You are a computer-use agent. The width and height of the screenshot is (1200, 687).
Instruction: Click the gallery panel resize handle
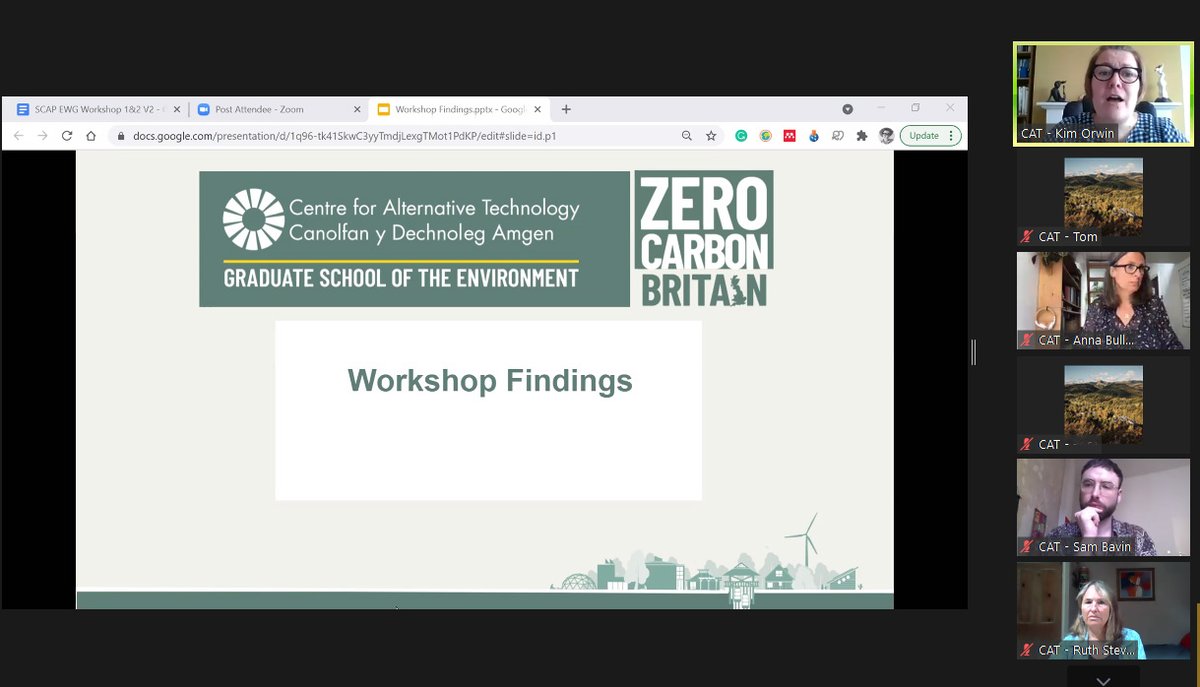(x=973, y=352)
